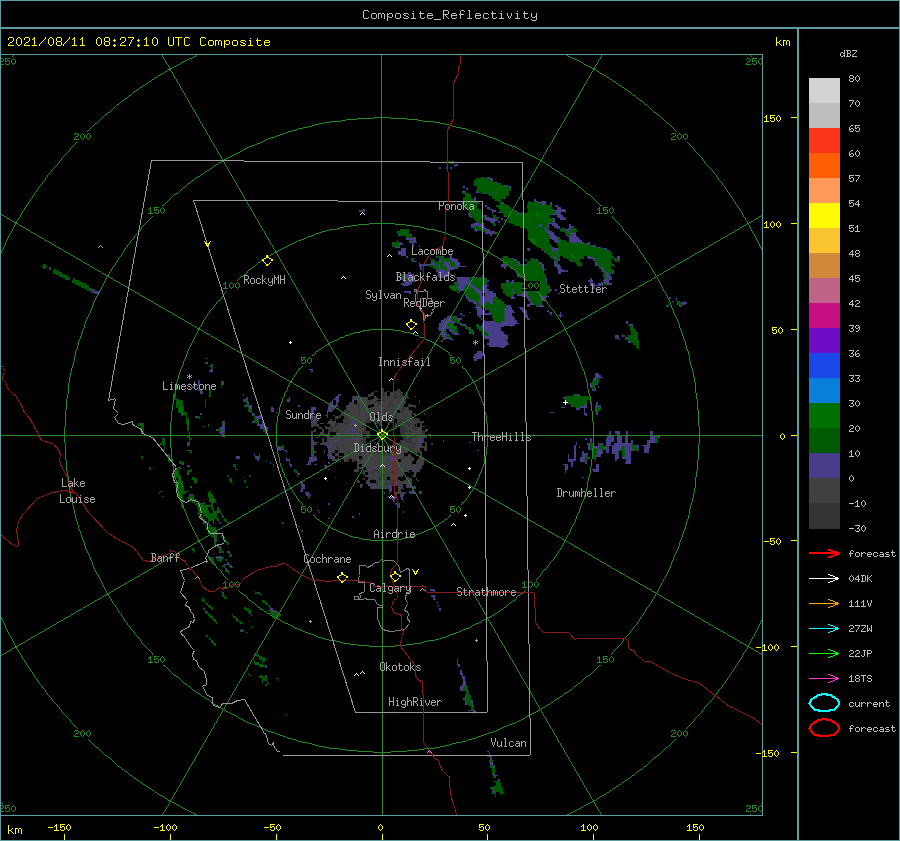Image resolution: width=900 pixels, height=841 pixels.
Task: Click the red forecast arrow legend icon
Action: coord(824,553)
